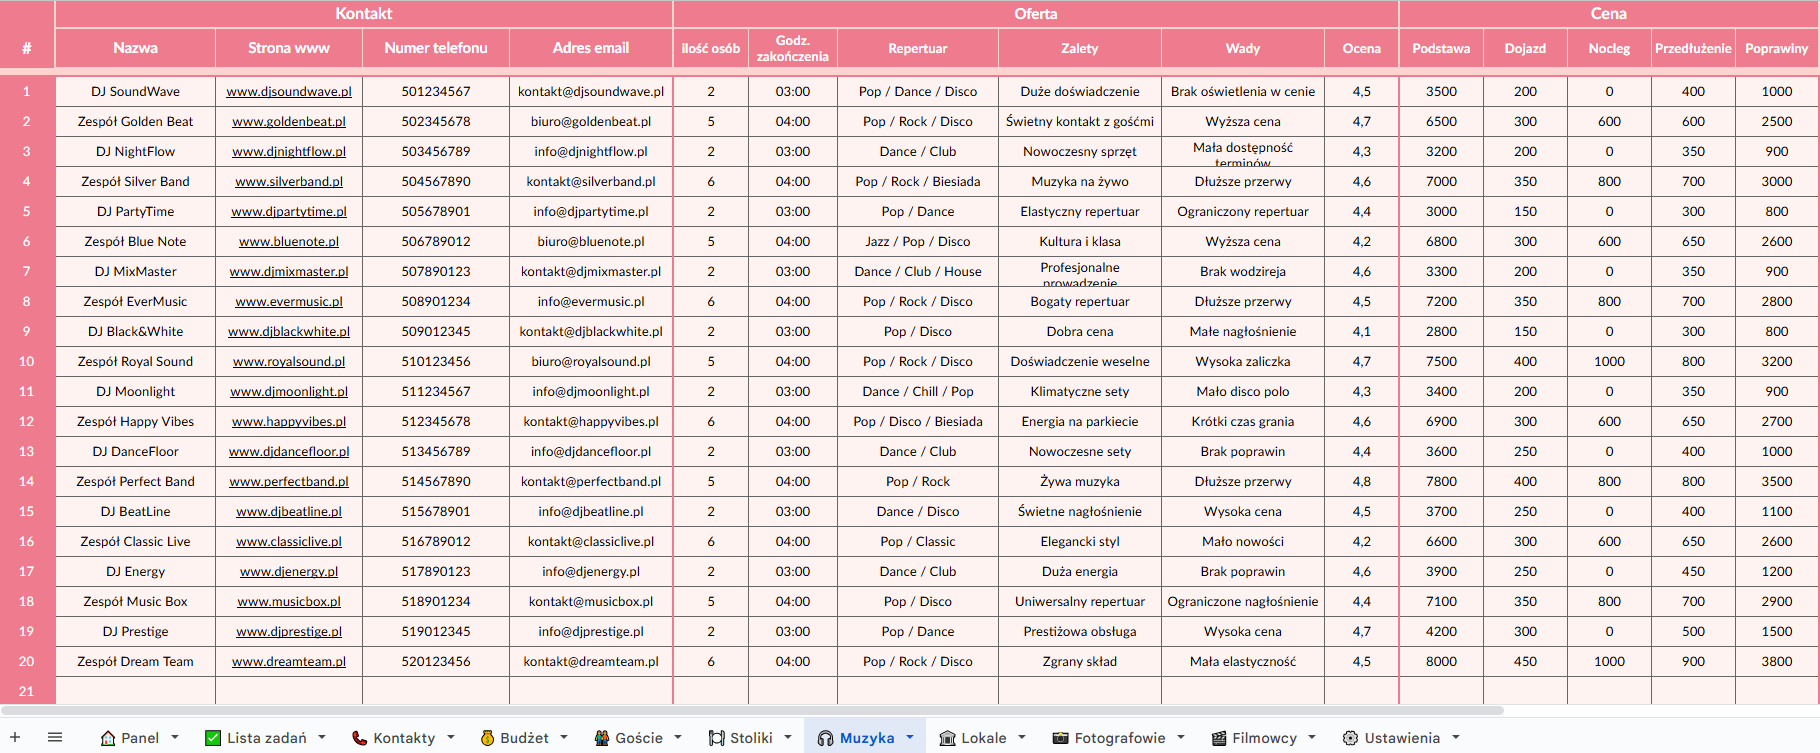Click the building icon on Lokale tab

click(x=947, y=738)
